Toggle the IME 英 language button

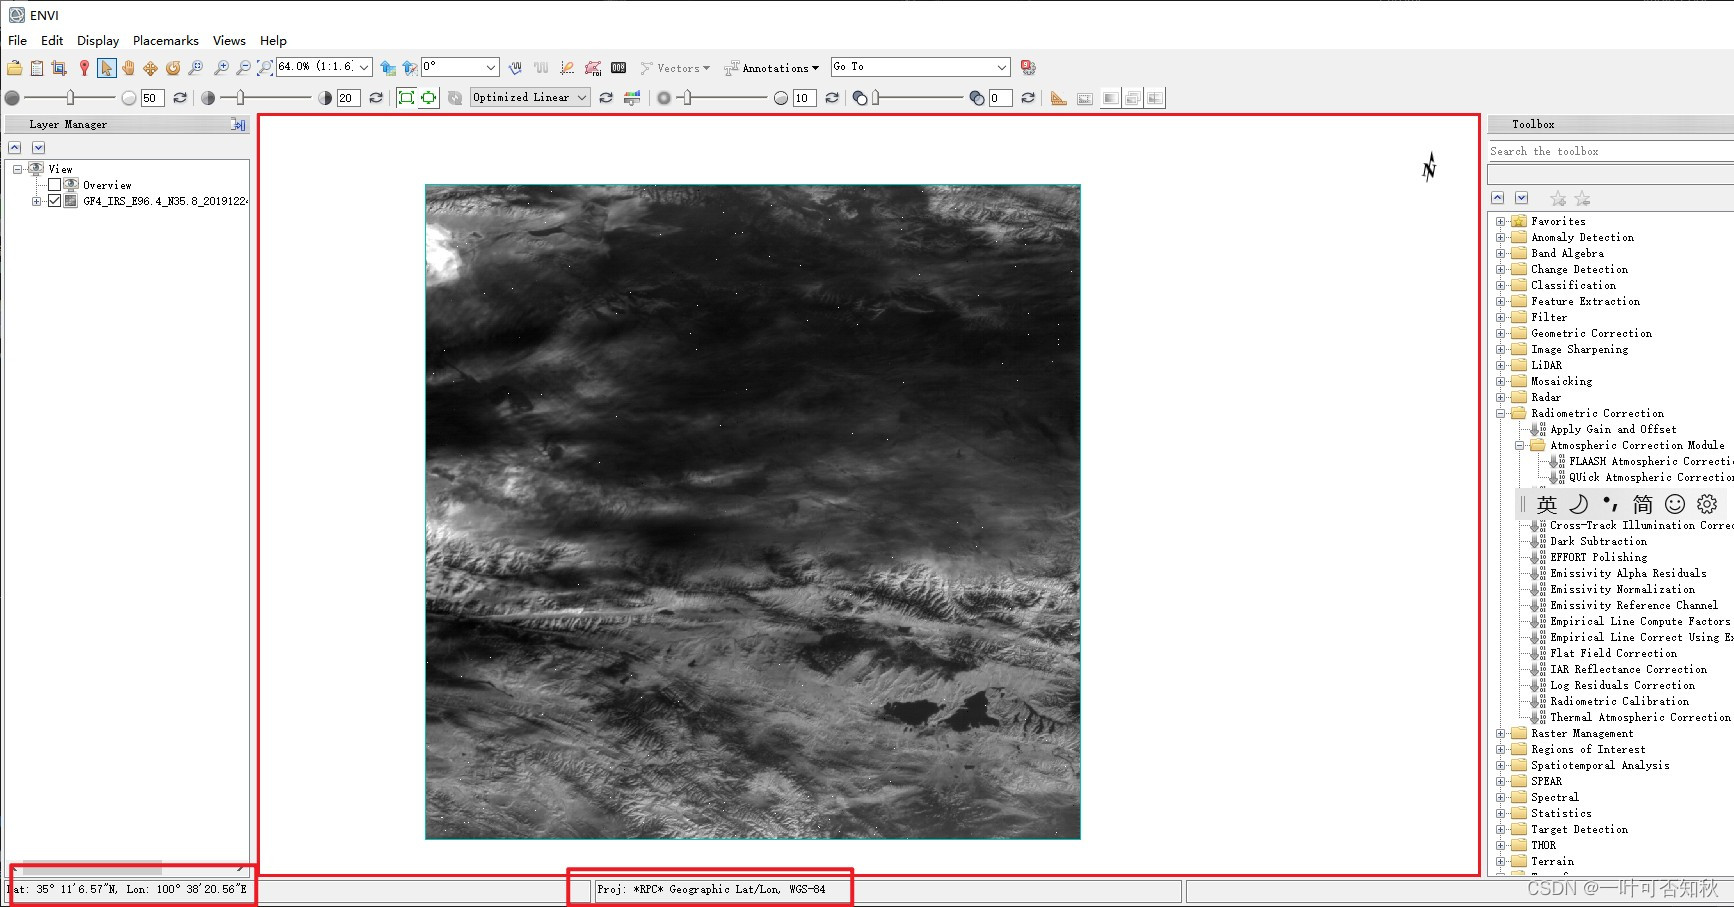click(1547, 505)
